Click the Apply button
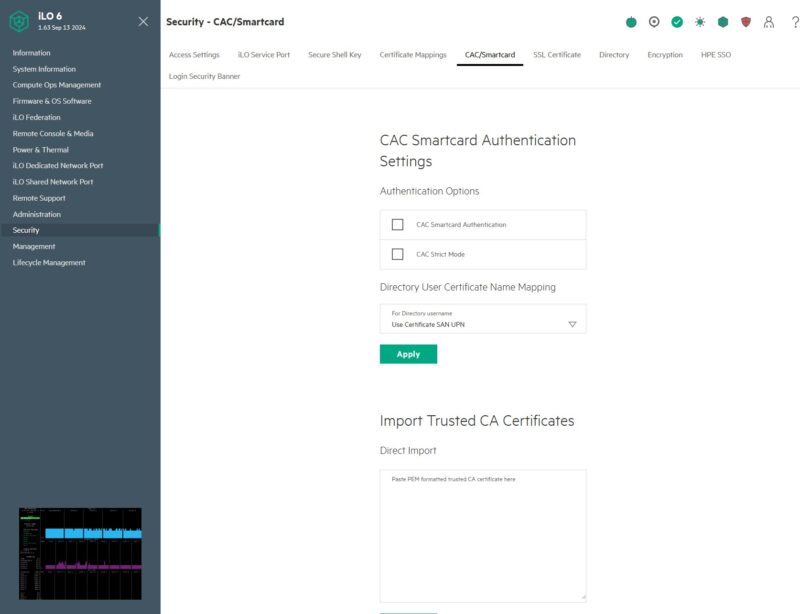The height and width of the screenshot is (614, 800). [x=408, y=354]
